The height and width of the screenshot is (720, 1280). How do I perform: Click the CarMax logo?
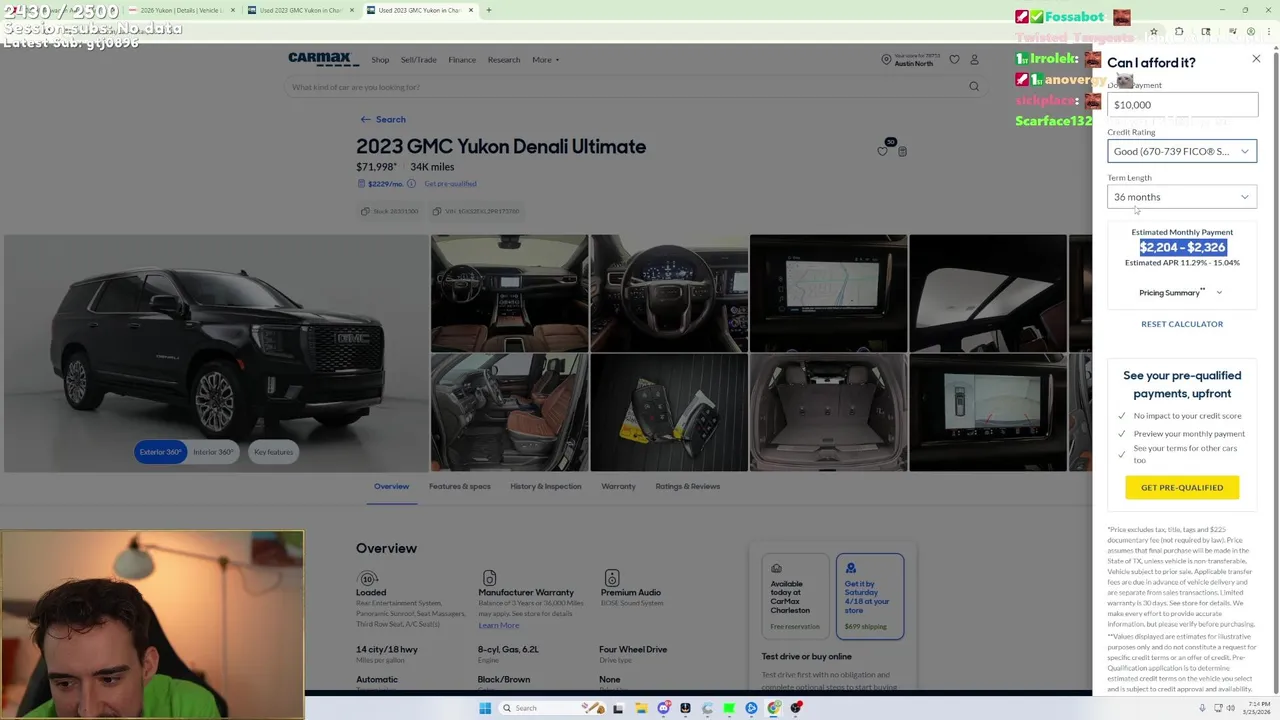point(323,59)
